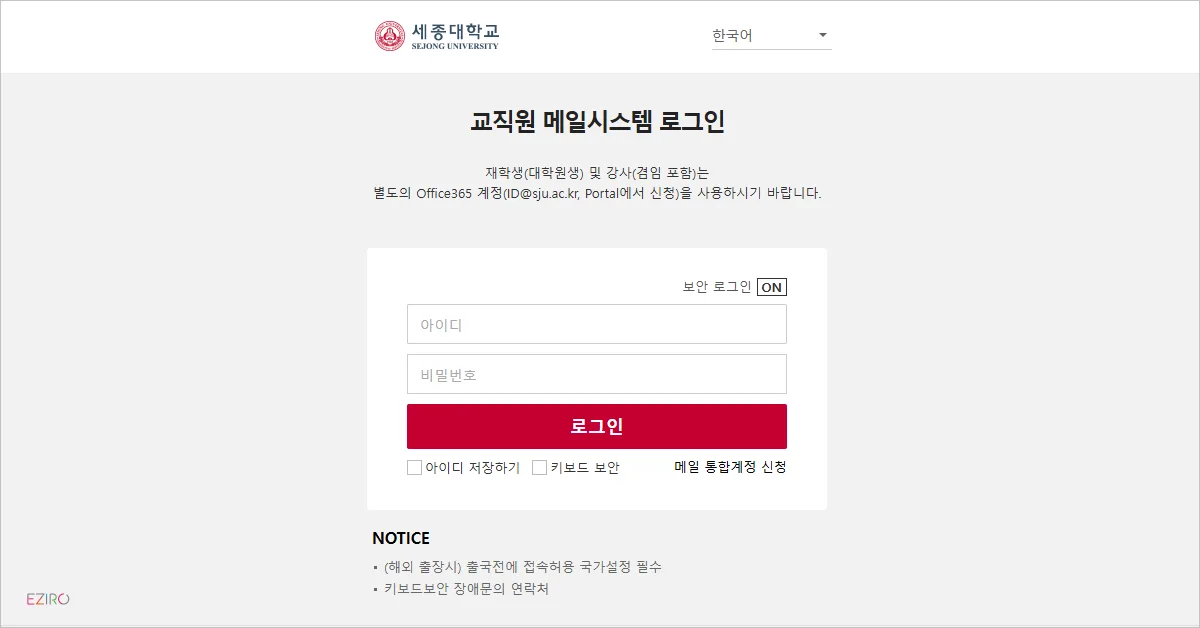Select the 비밀번호 password field
The height and width of the screenshot is (628, 1200).
(596, 374)
